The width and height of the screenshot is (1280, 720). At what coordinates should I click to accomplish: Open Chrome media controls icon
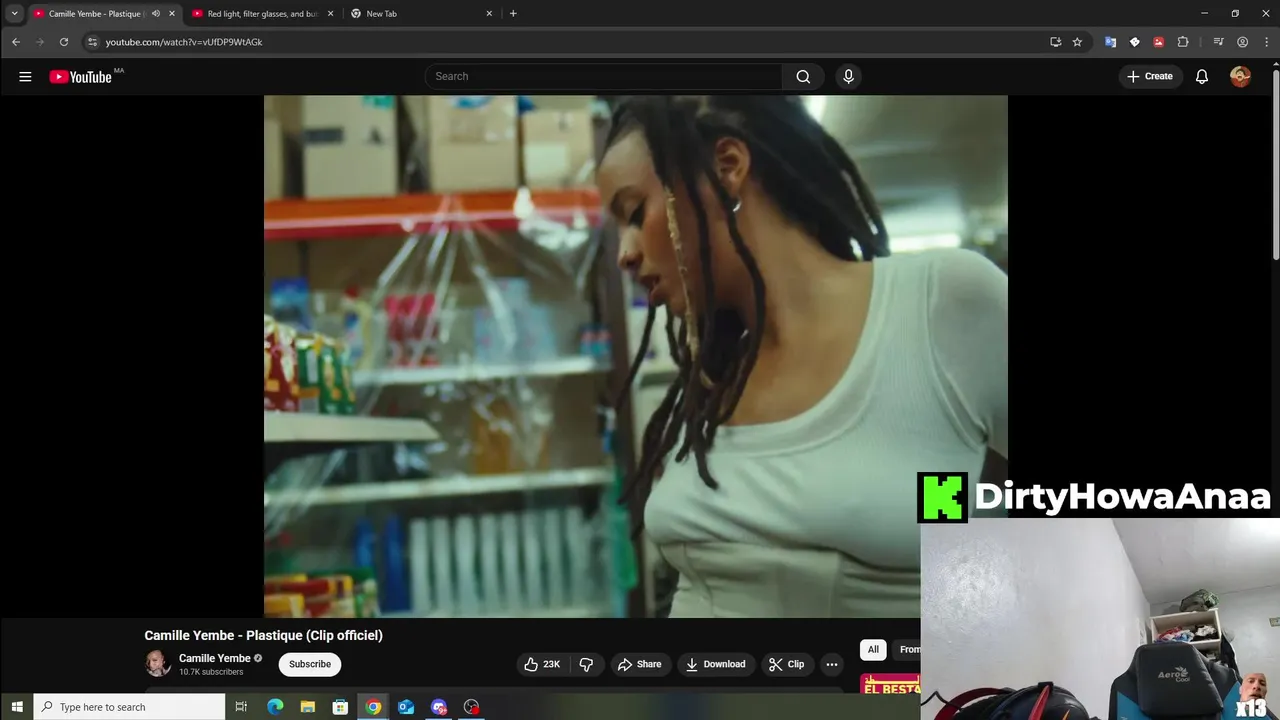coord(1218,42)
